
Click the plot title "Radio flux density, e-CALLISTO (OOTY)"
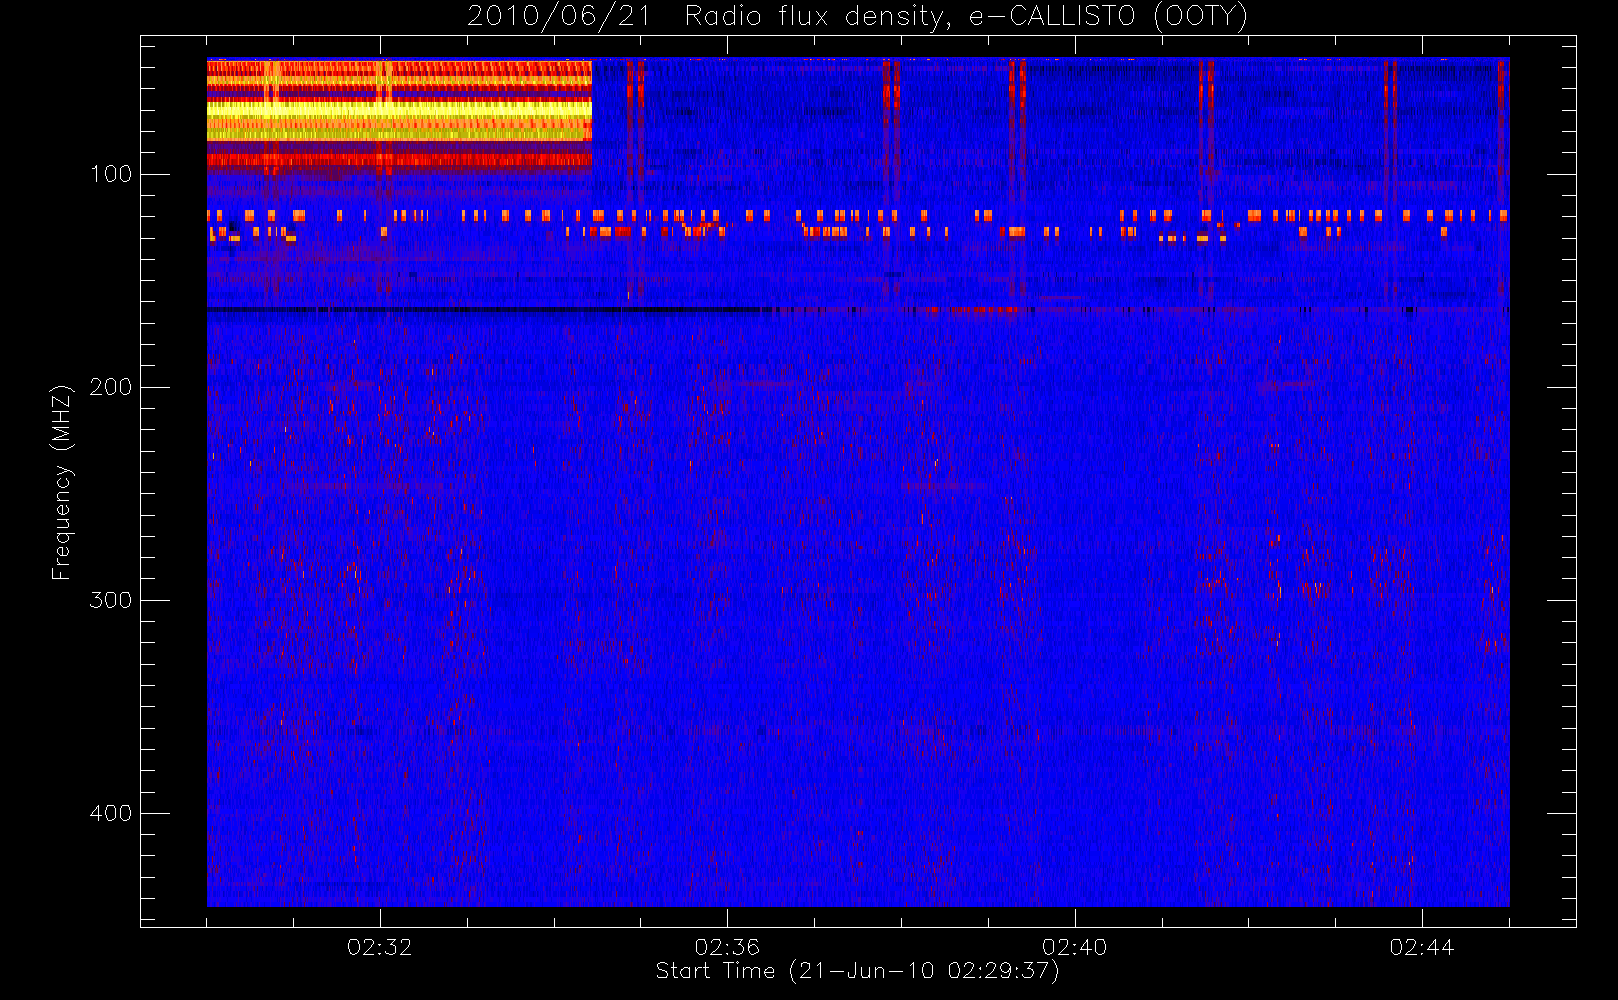pyautogui.click(x=966, y=16)
